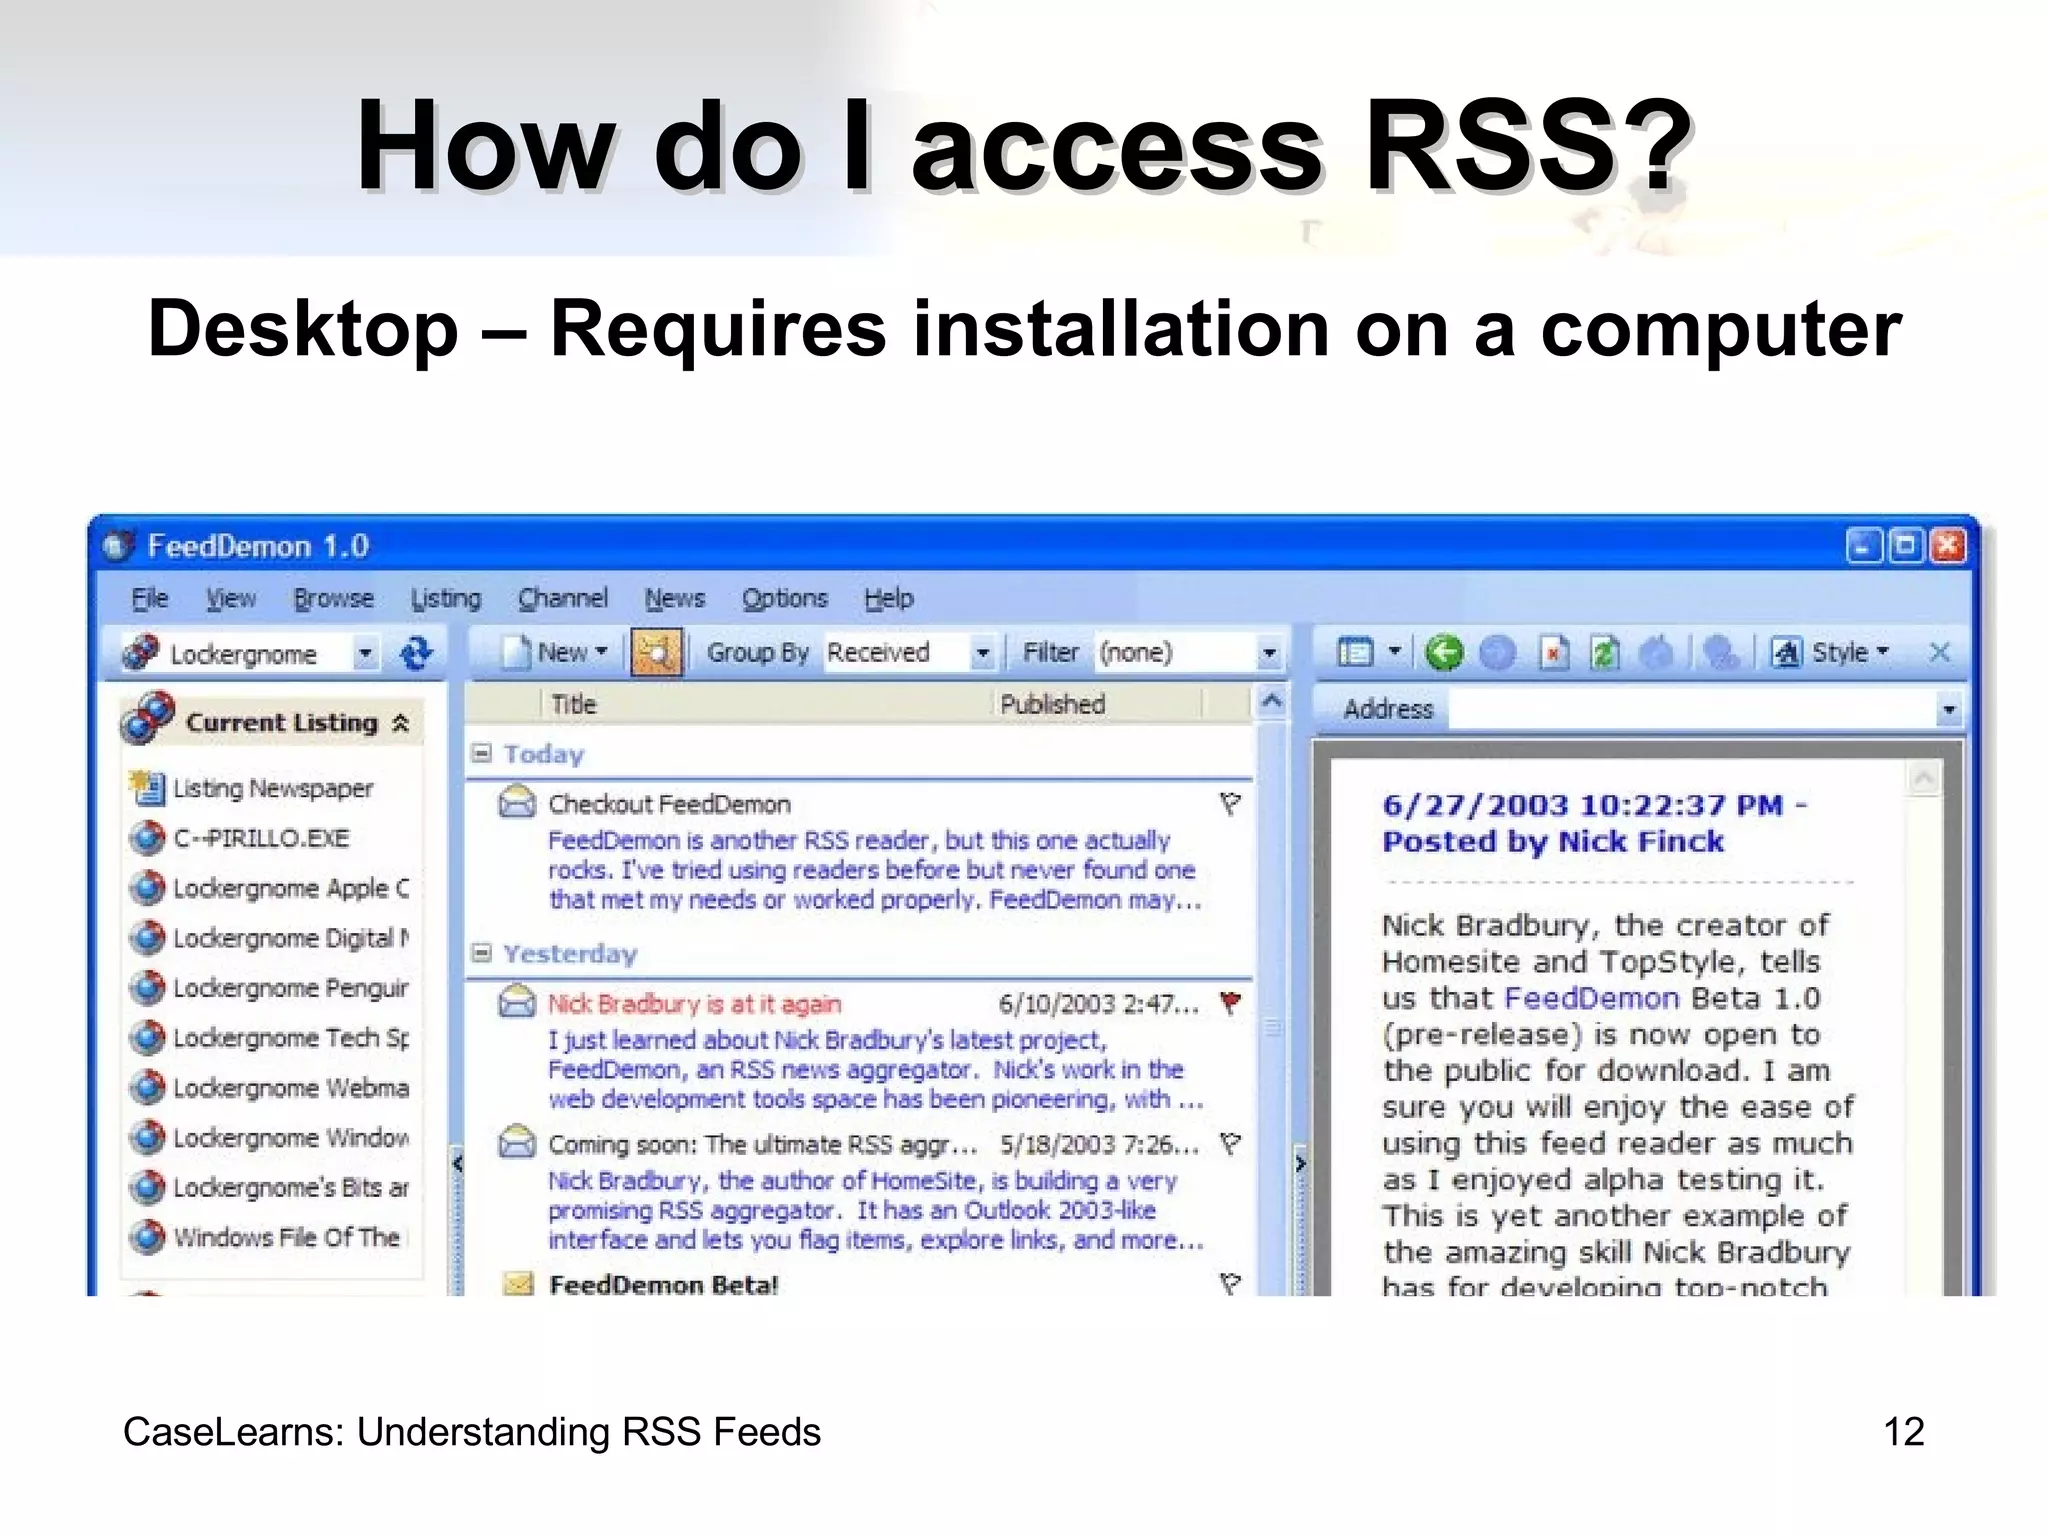
Task: Click globe icon beside Lockergnome Apple channel
Action: 147,888
